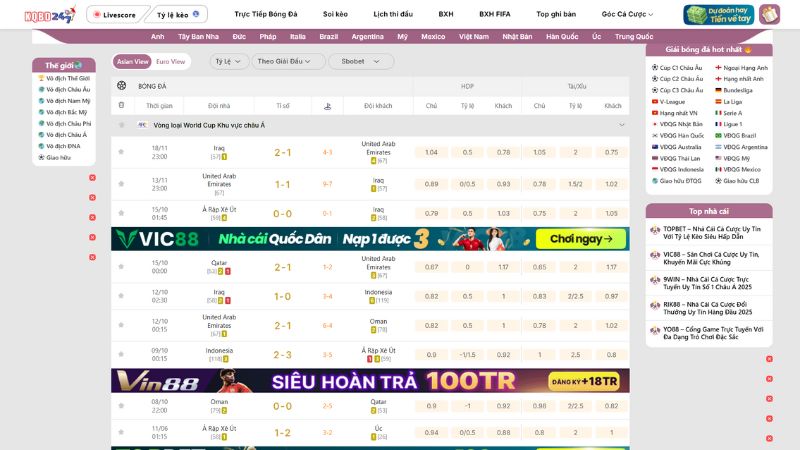The width and height of the screenshot is (800, 450).
Task: Star the Qatar vs United Arab Emirates match
Action: [x=121, y=267]
